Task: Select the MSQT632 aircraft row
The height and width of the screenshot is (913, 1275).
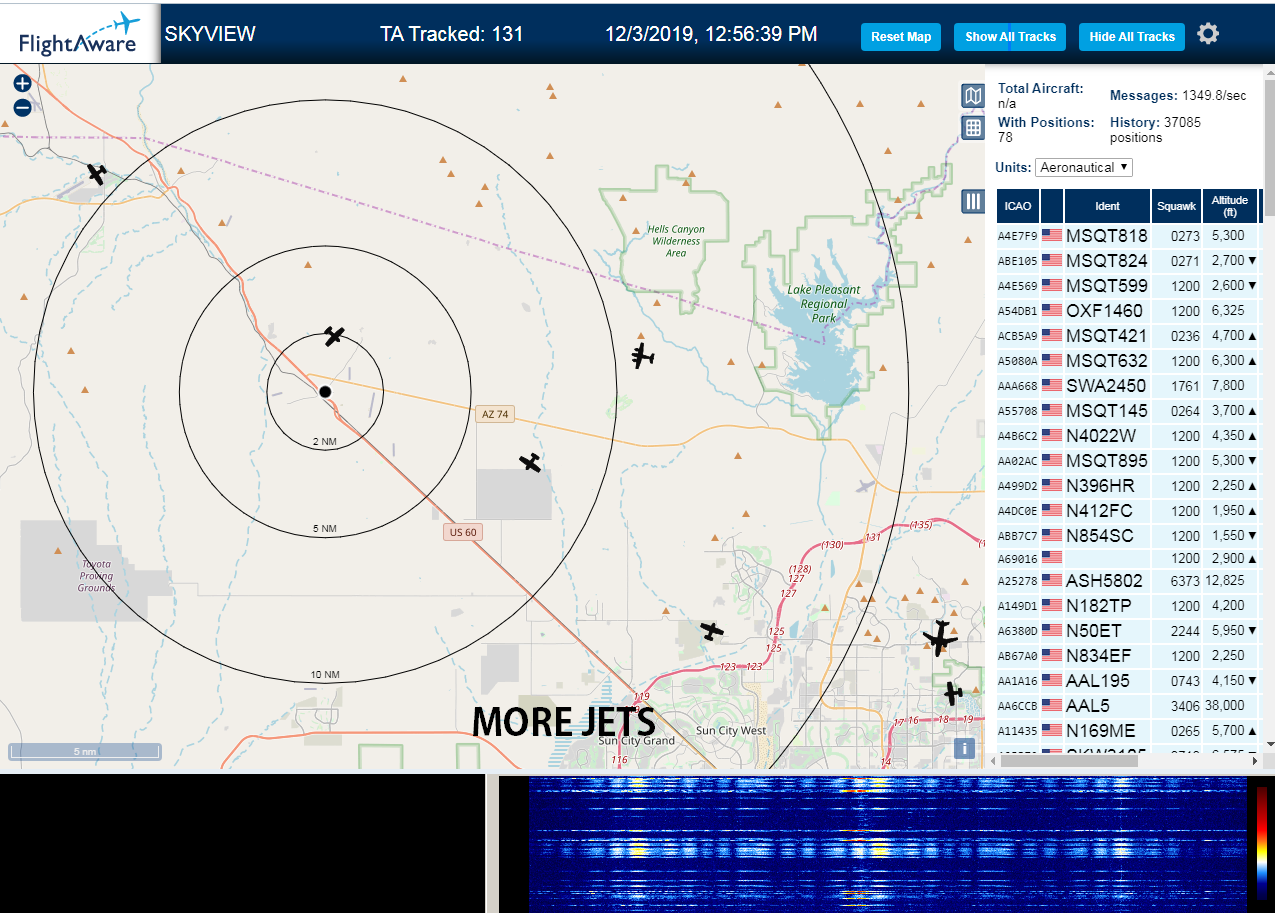Action: pyautogui.click(x=1127, y=361)
